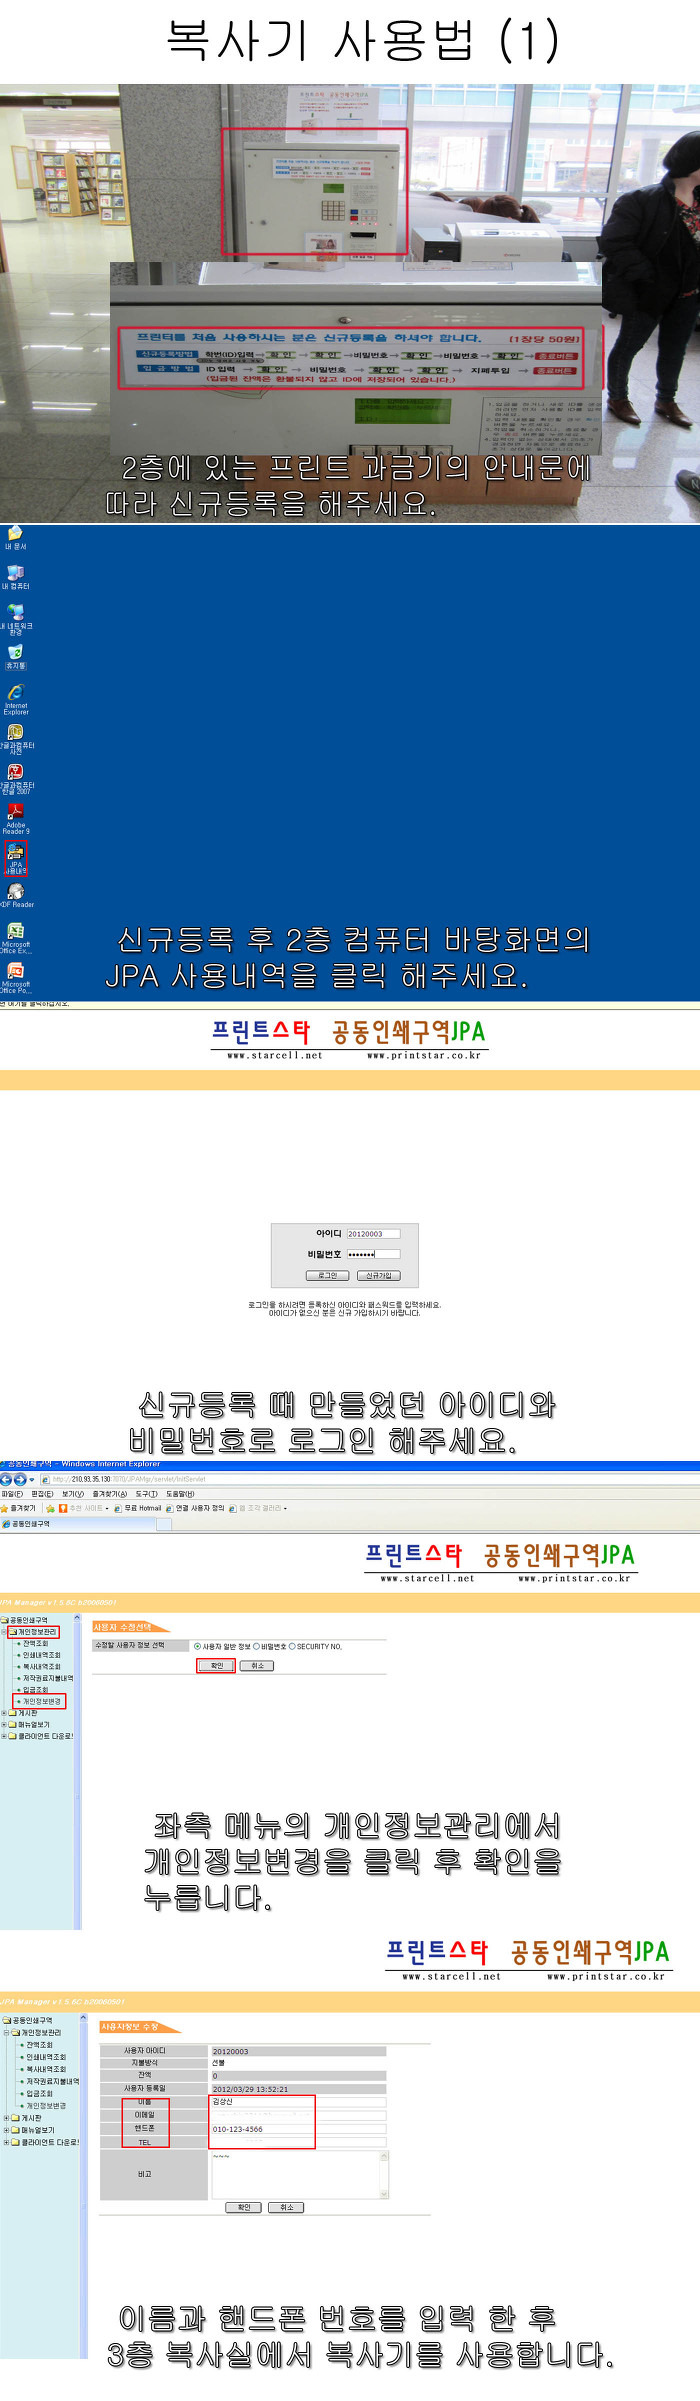Click the 비고 memo text area

tap(299, 2175)
